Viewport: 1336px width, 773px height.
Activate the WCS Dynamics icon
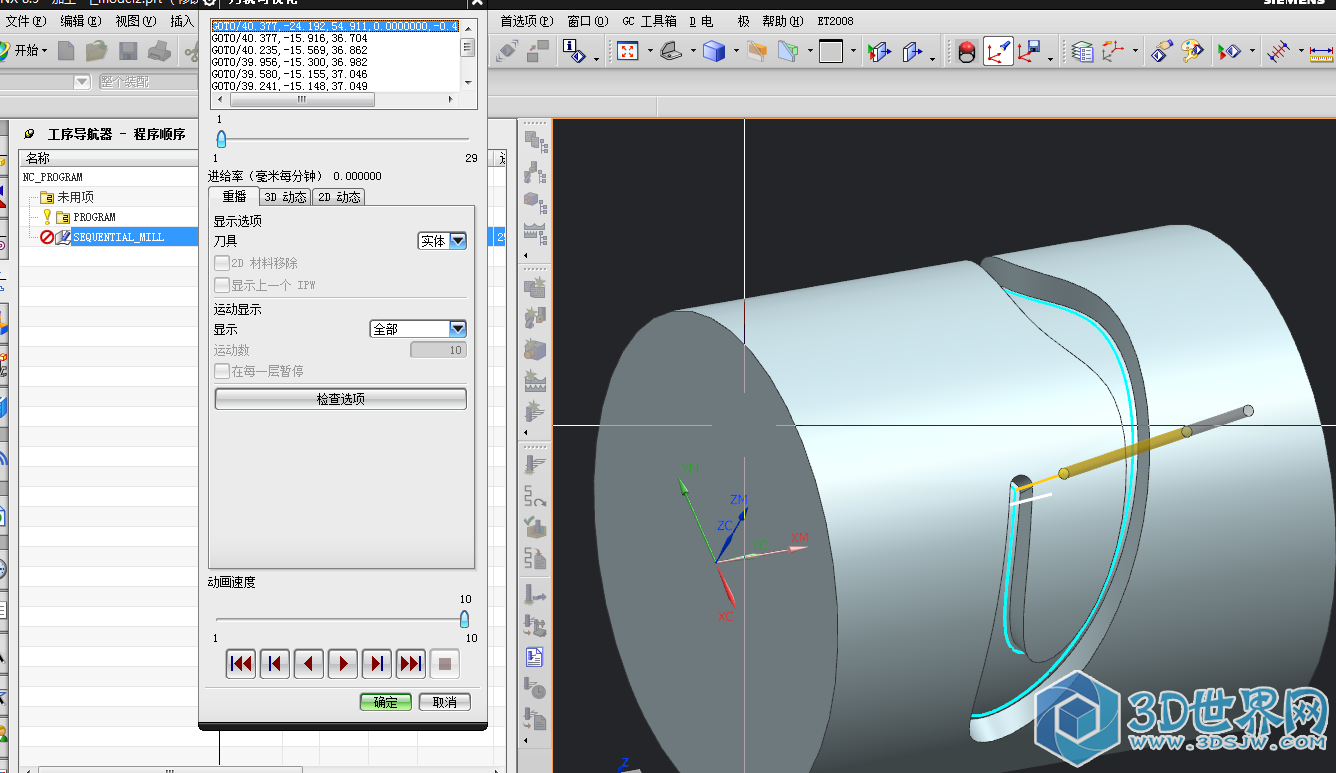click(x=998, y=51)
